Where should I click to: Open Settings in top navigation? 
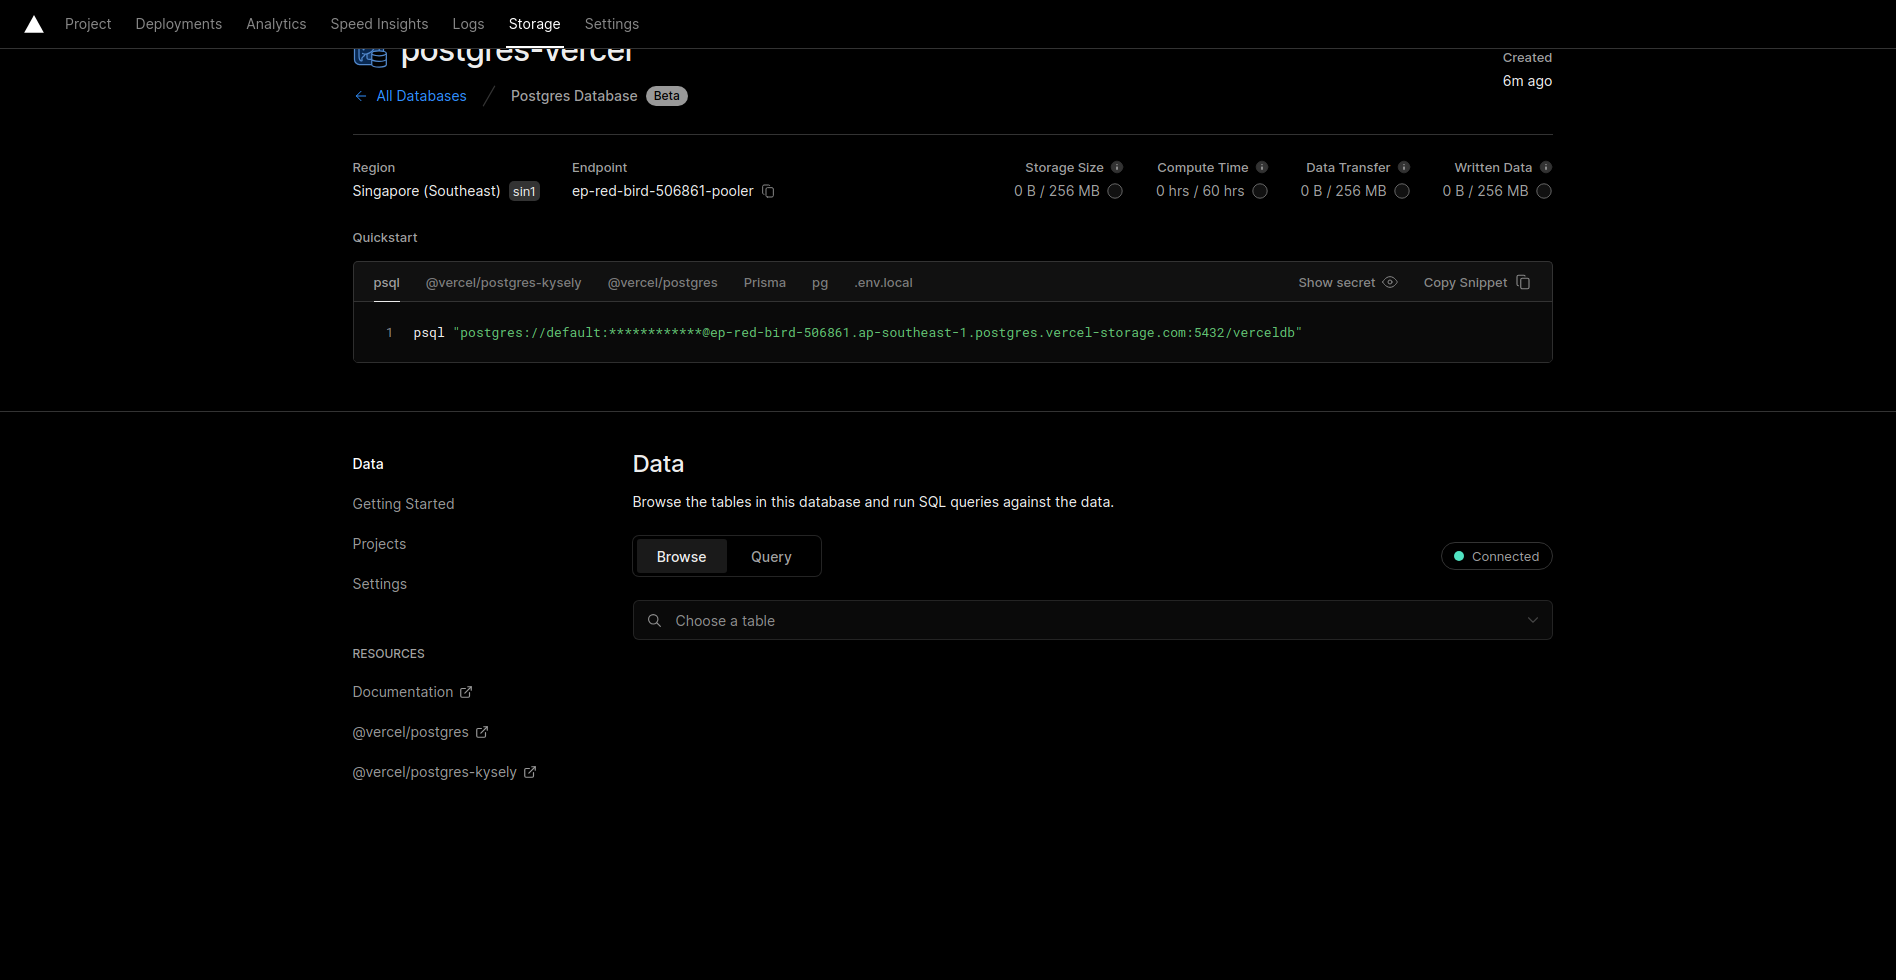click(x=612, y=24)
